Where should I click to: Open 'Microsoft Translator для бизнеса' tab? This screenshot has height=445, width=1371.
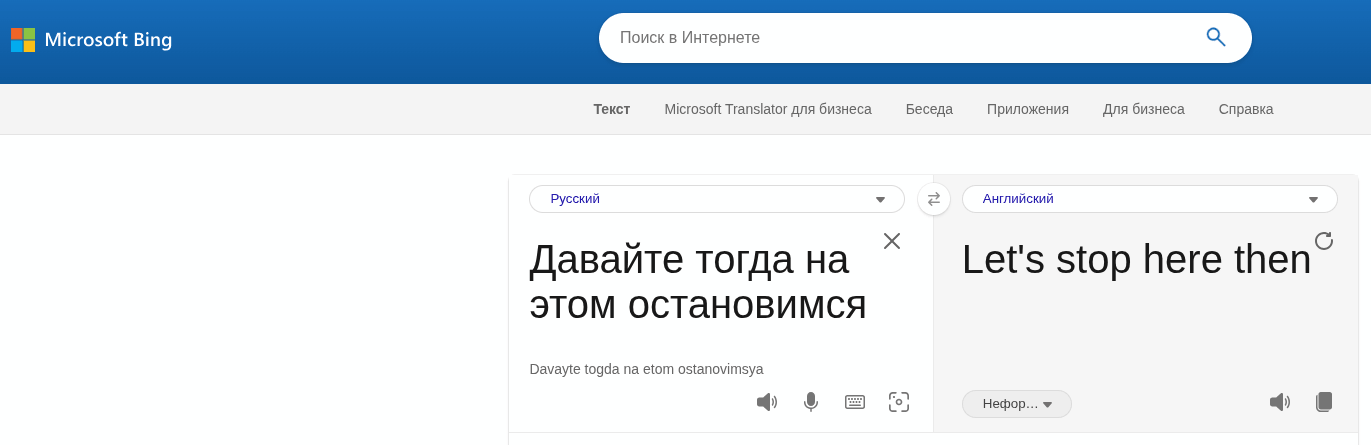[x=768, y=109]
